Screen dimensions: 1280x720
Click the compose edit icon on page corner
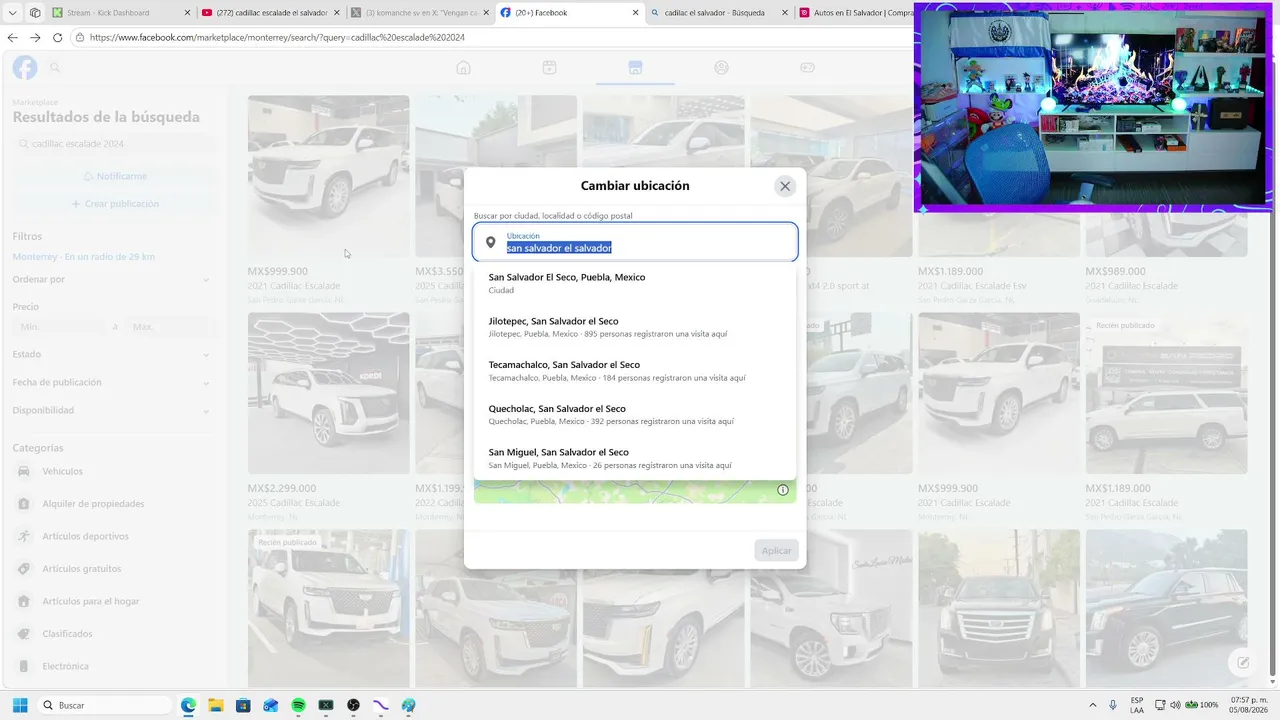pos(1243,662)
